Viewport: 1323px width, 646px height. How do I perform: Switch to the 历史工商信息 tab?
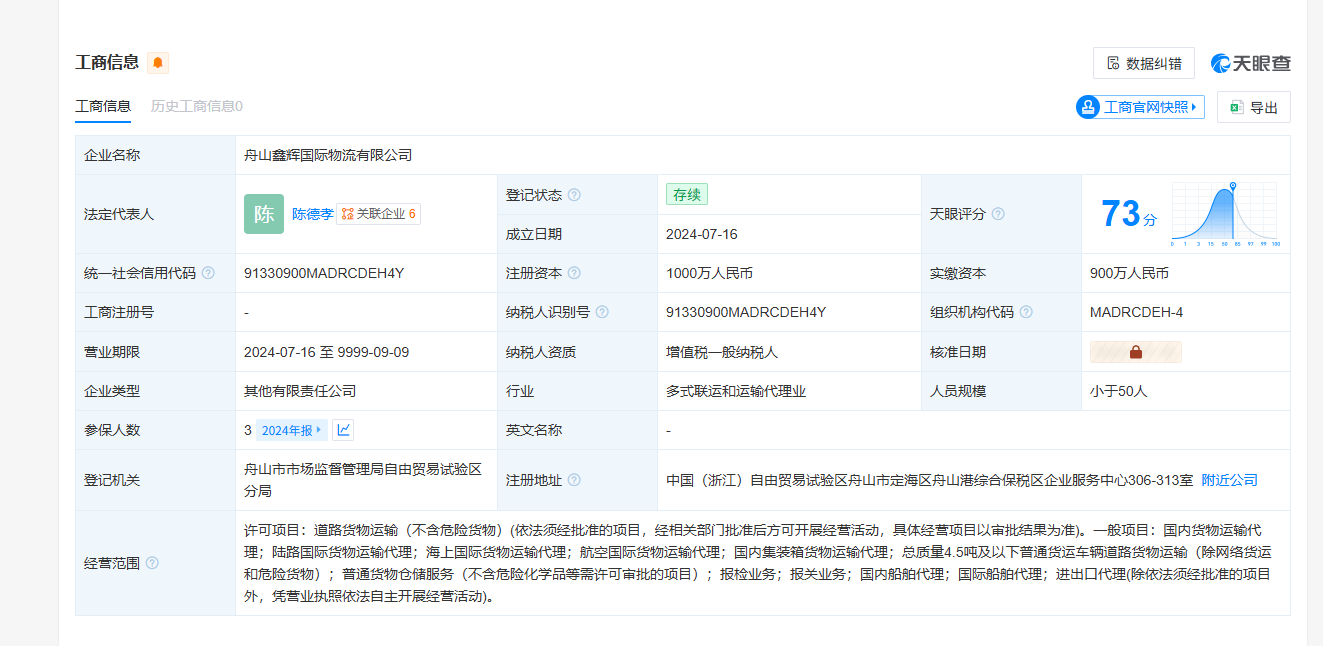[196, 106]
